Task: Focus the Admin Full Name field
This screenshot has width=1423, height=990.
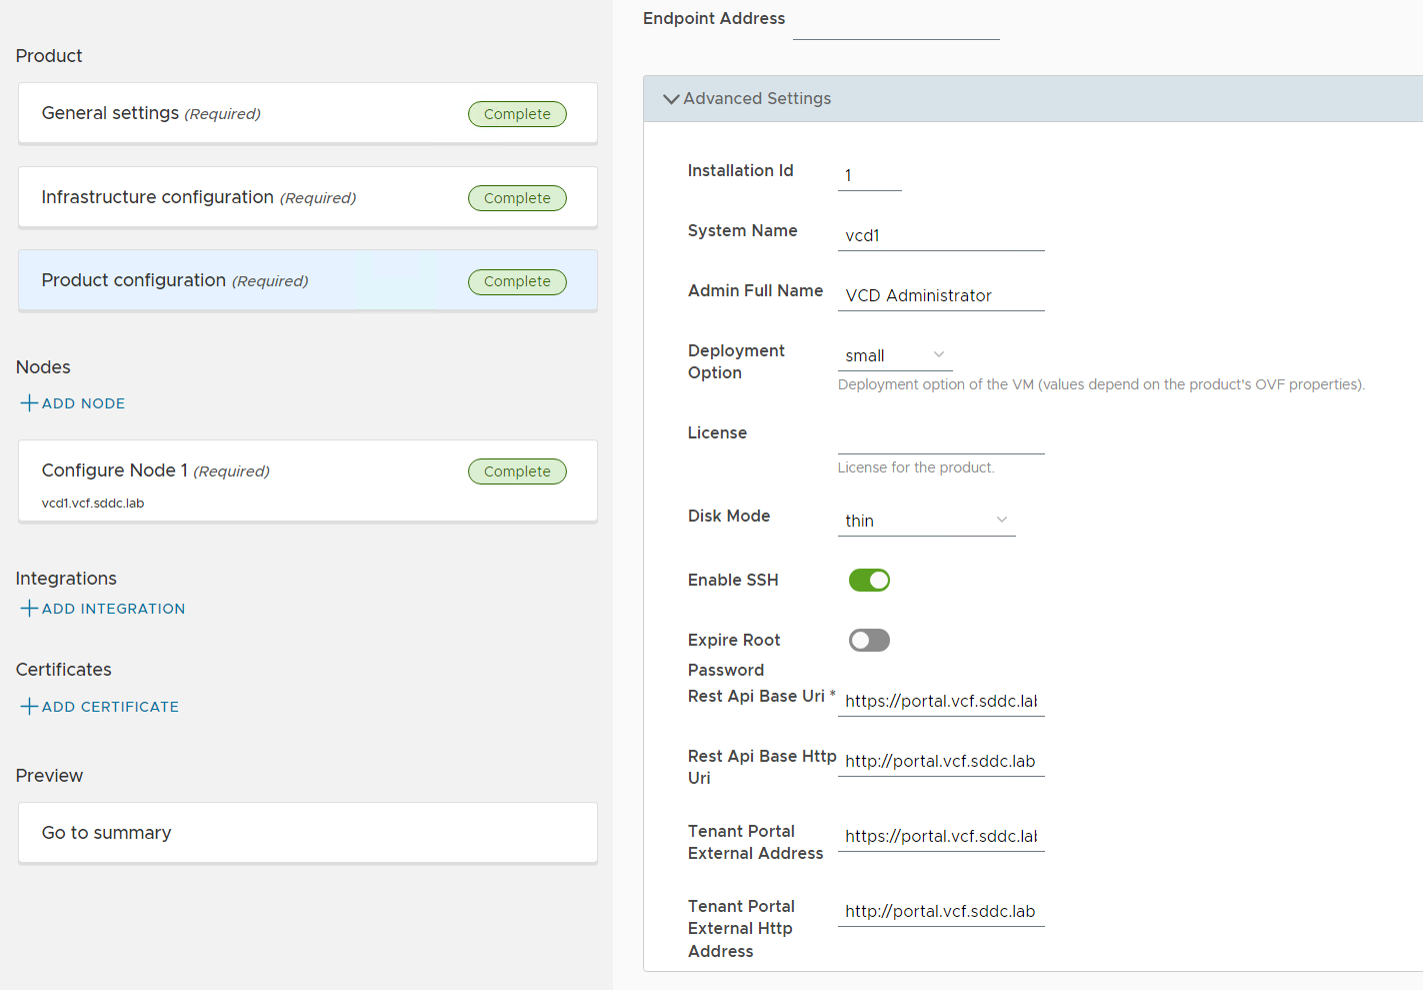Action: pyautogui.click(x=940, y=296)
